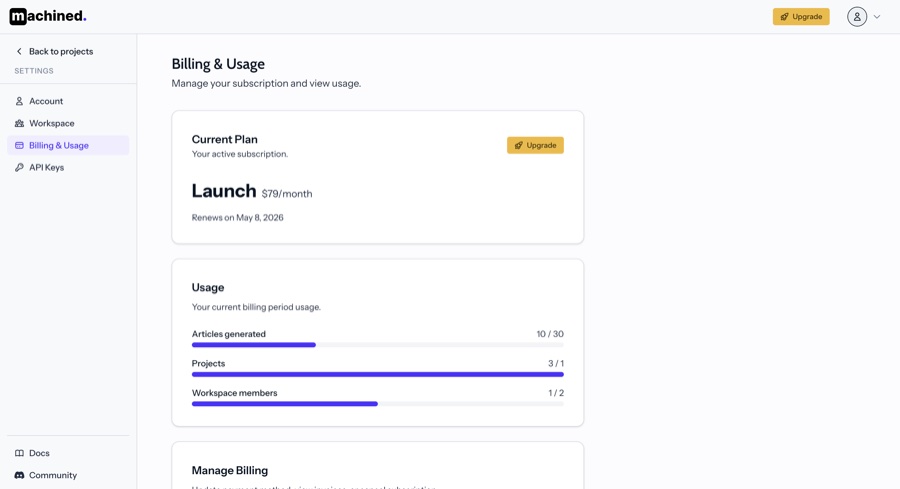The height and width of the screenshot is (489, 900).
Task: Click the Articles generated progress bar
Action: pos(378,345)
